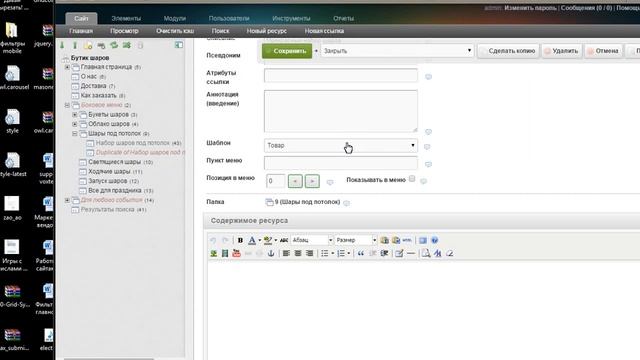The height and width of the screenshot is (360, 640).
Task: Toggle bold in the editor
Action: (x=240, y=240)
